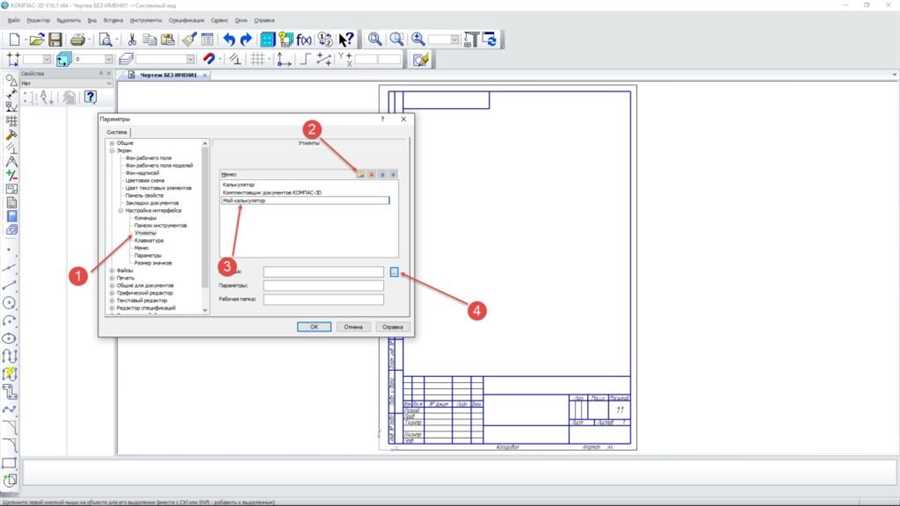
Task: Move utility item up with arrow icon
Action: coord(383,174)
